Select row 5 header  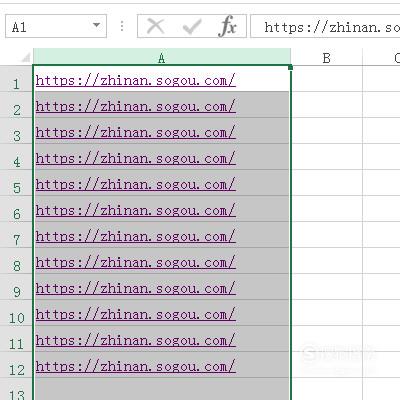pyautogui.click(x=16, y=183)
